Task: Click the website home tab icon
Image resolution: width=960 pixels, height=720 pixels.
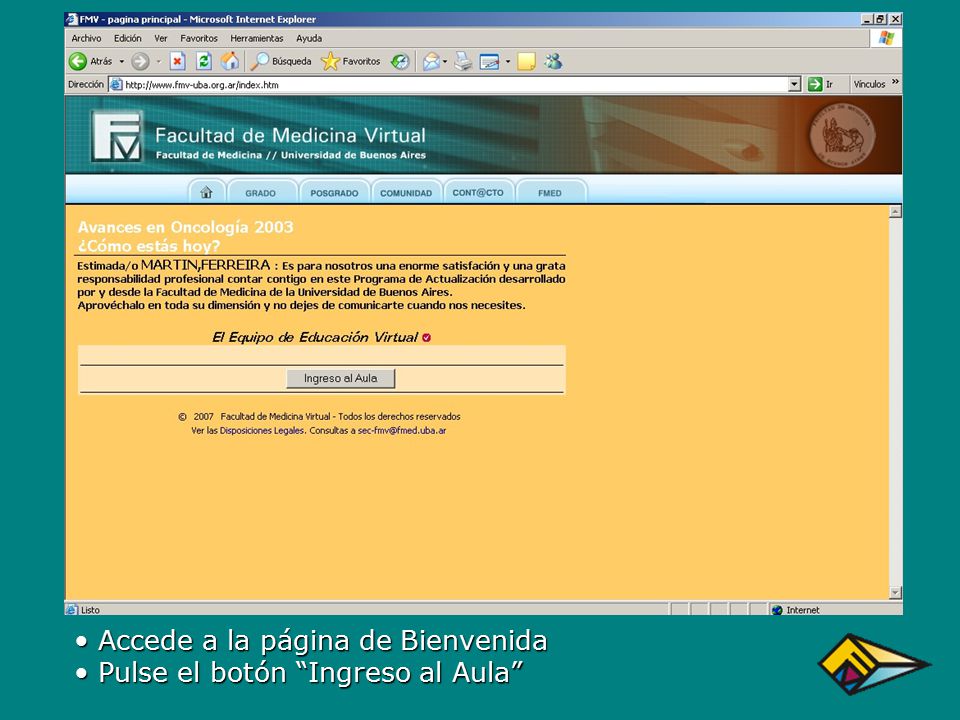Action: coord(206,192)
